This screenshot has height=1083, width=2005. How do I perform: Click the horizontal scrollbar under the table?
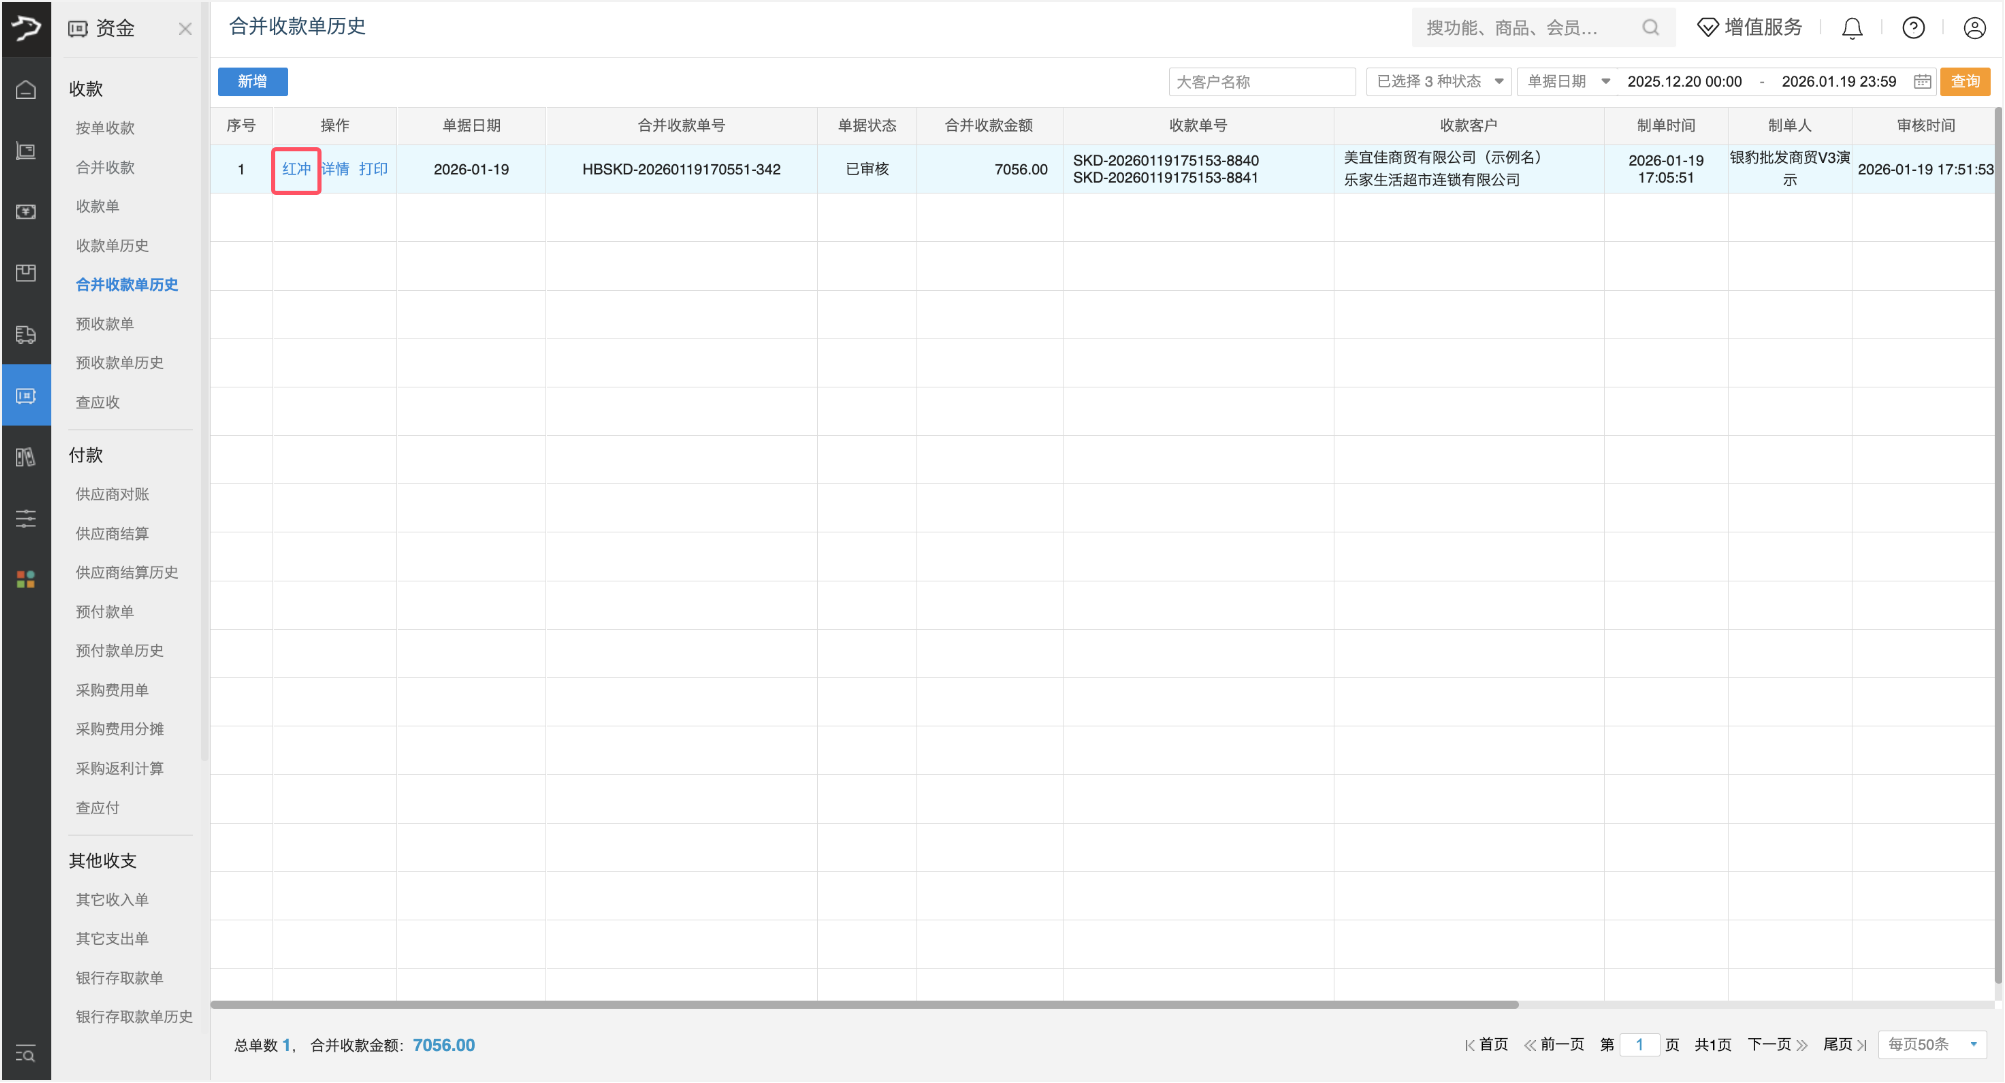coord(864,1005)
